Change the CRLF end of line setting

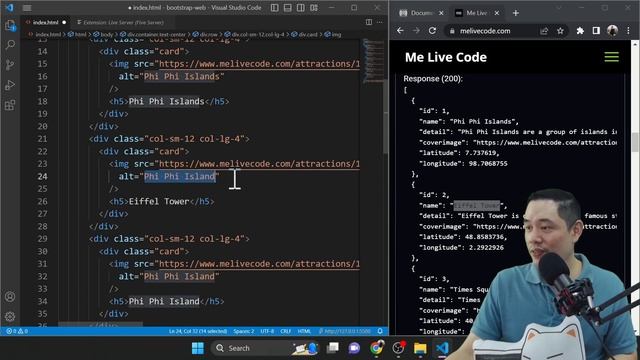[x=286, y=331]
